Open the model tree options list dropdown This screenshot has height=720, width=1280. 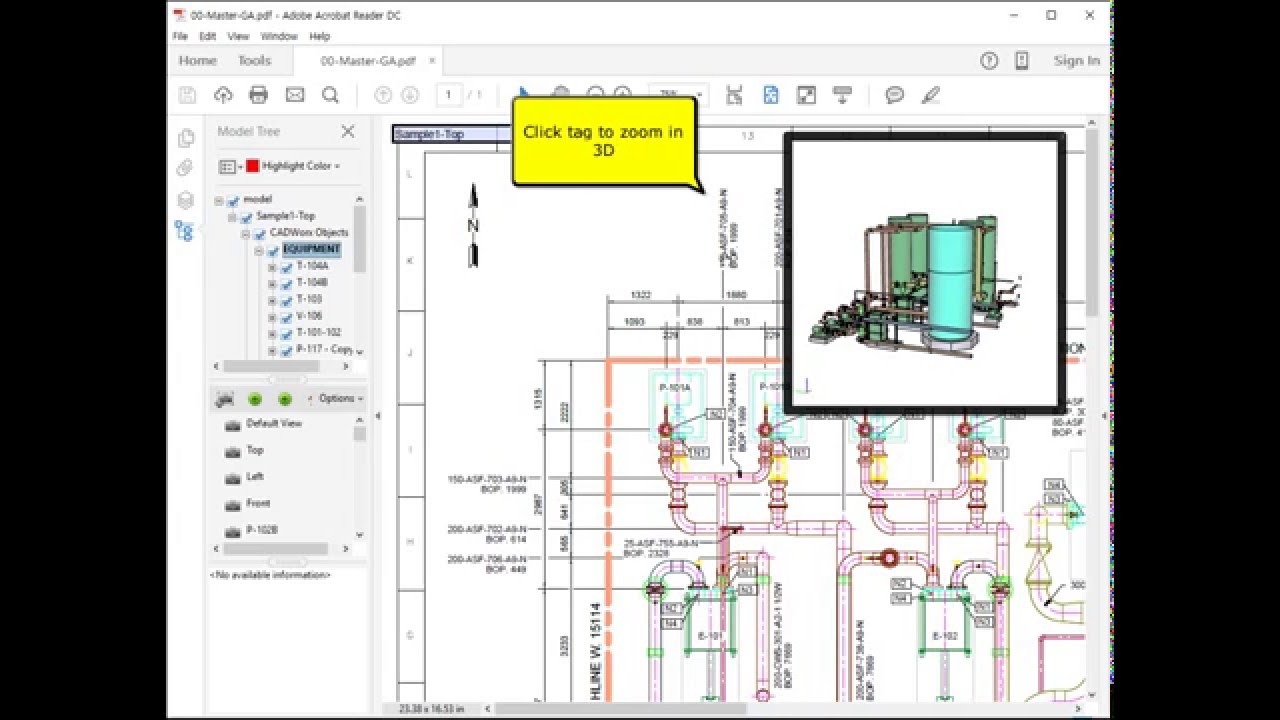[x=229, y=166]
